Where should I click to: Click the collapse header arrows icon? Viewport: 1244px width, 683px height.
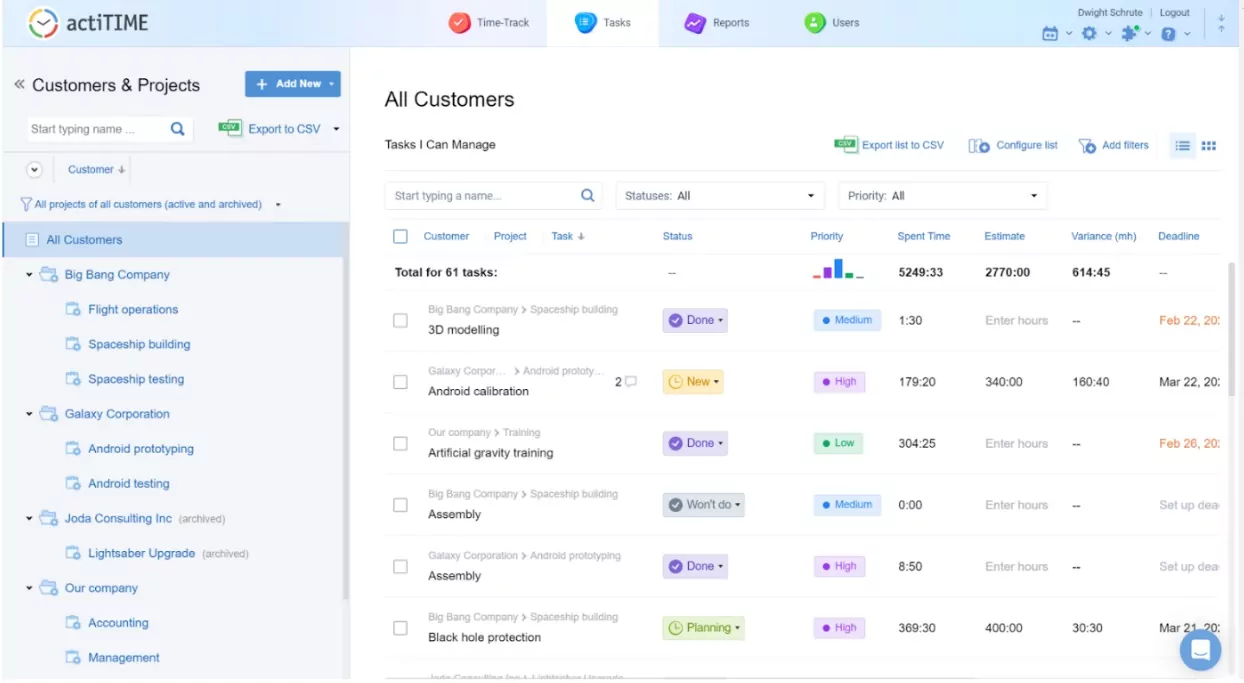coord(1221,23)
